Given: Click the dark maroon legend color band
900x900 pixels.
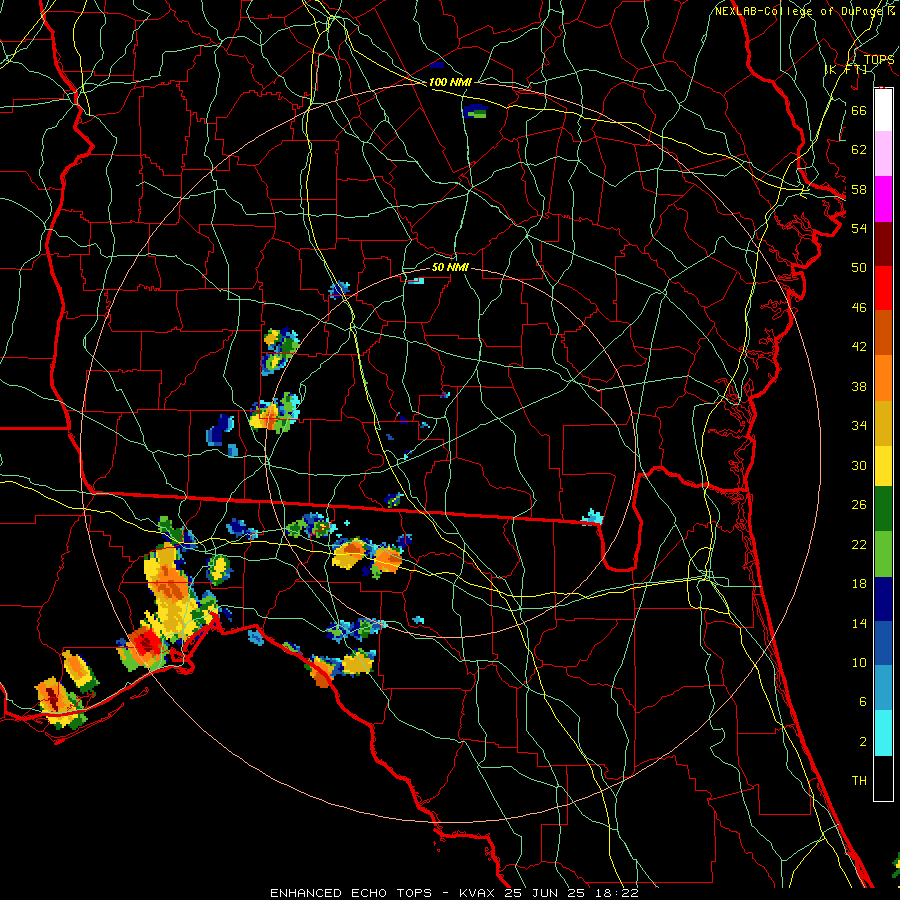Looking at the screenshot, I should pyautogui.click(x=883, y=244).
